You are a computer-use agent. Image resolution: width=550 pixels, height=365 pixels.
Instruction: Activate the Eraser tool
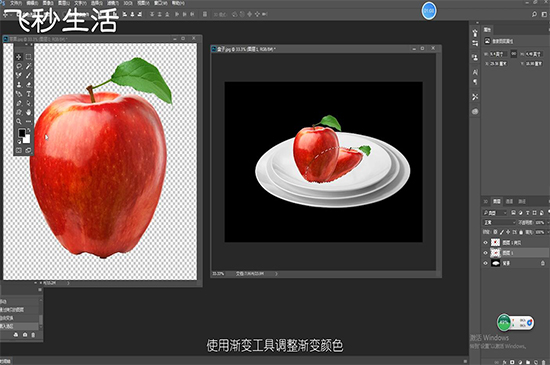[28, 85]
